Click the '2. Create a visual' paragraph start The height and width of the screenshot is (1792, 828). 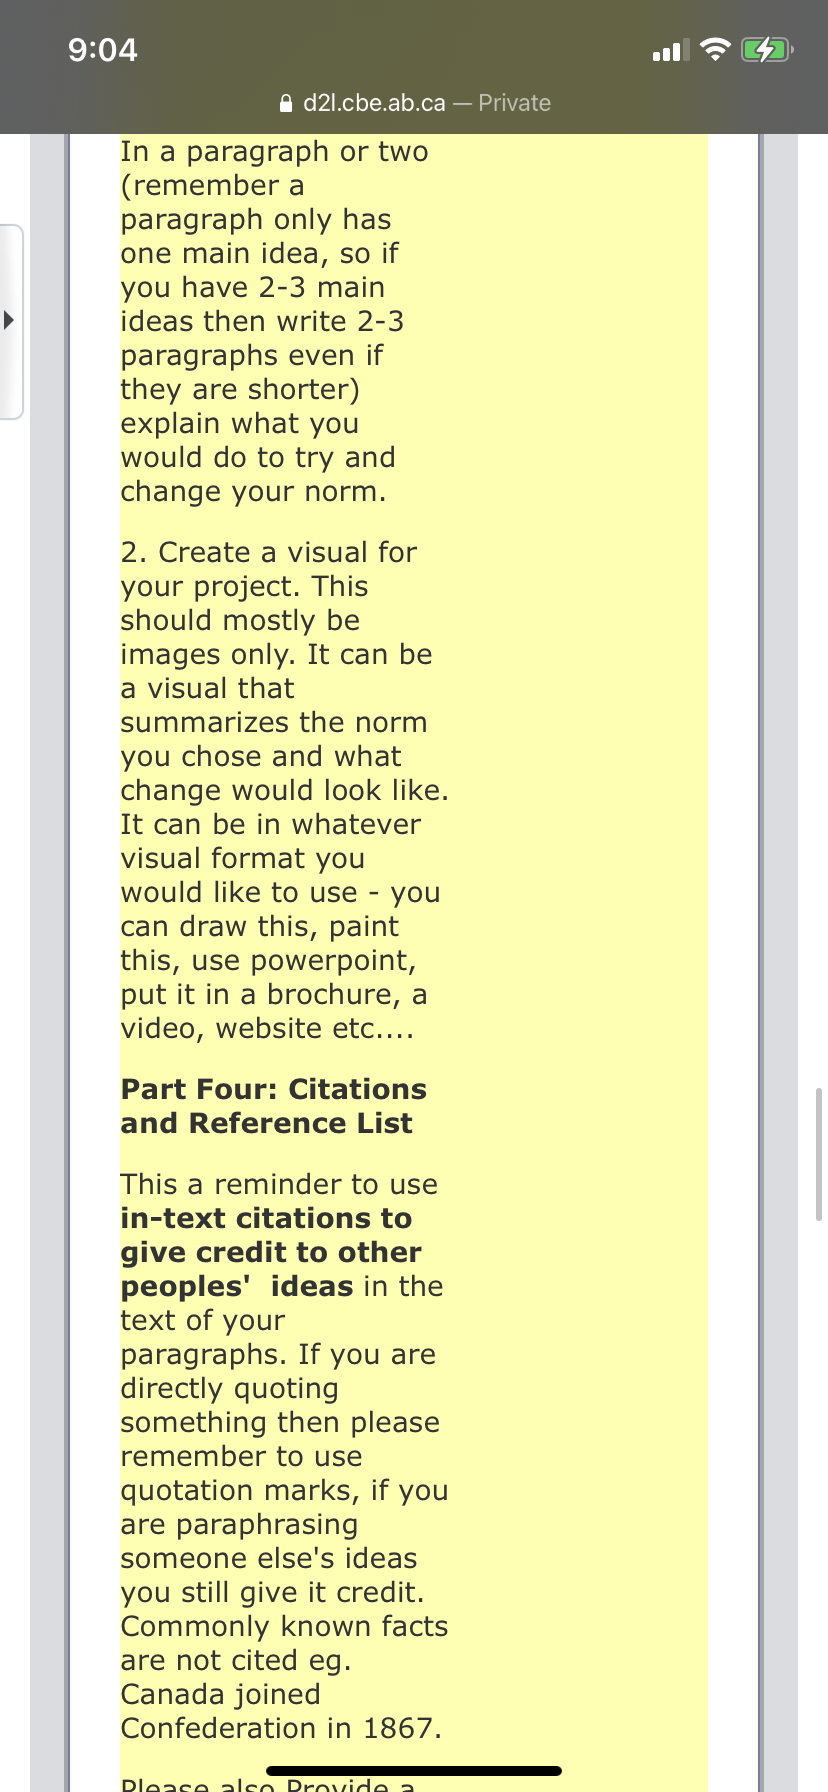(x=268, y=552)
